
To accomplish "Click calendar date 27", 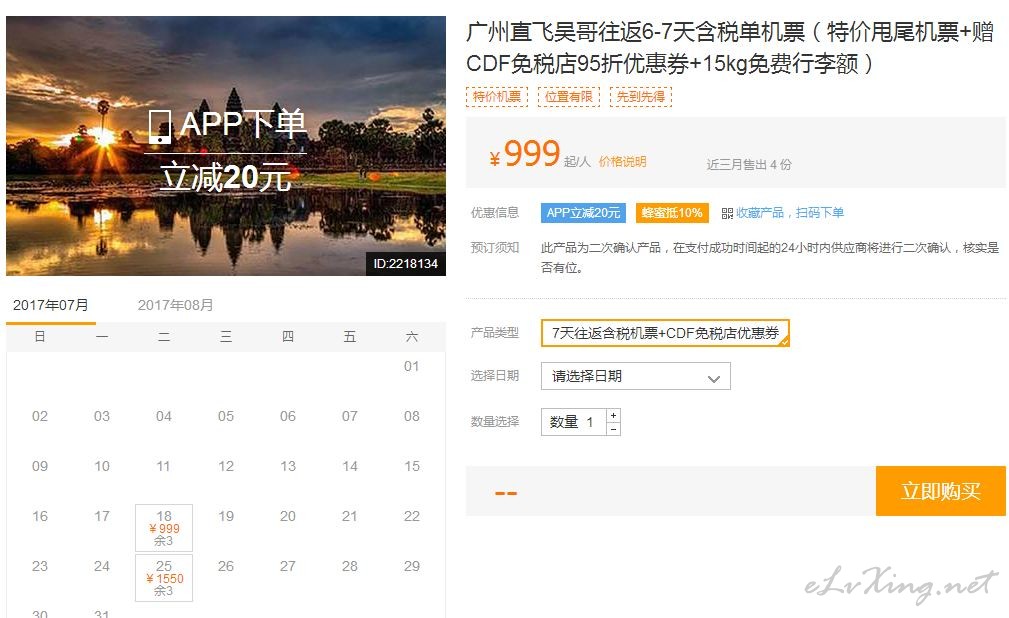I will click(288, 566).
